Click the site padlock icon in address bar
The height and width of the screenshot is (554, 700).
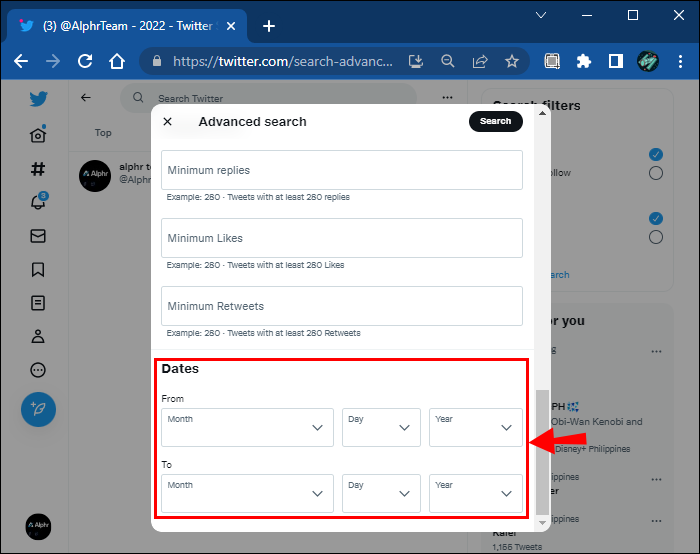(x=157, y=61)
